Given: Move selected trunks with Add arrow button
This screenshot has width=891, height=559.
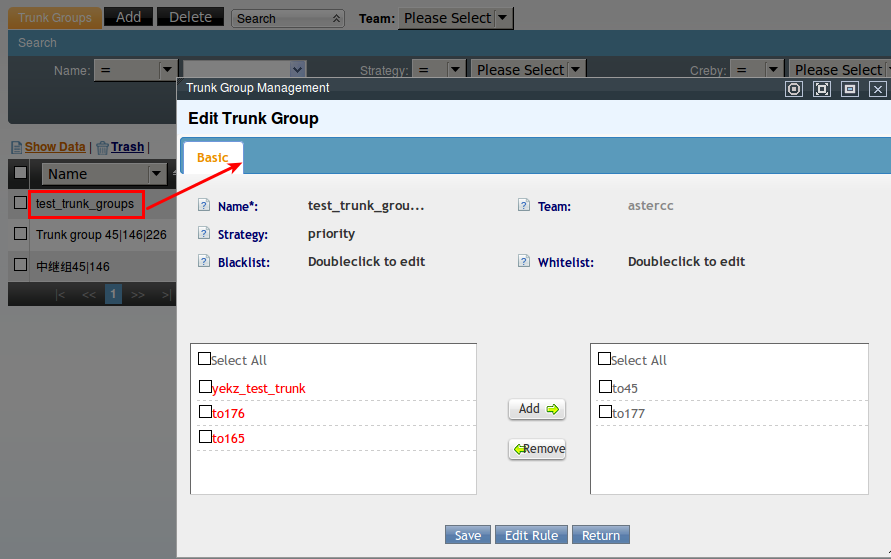Looking at the screenshot, I should pyautogui.click(x=537, y=409).
